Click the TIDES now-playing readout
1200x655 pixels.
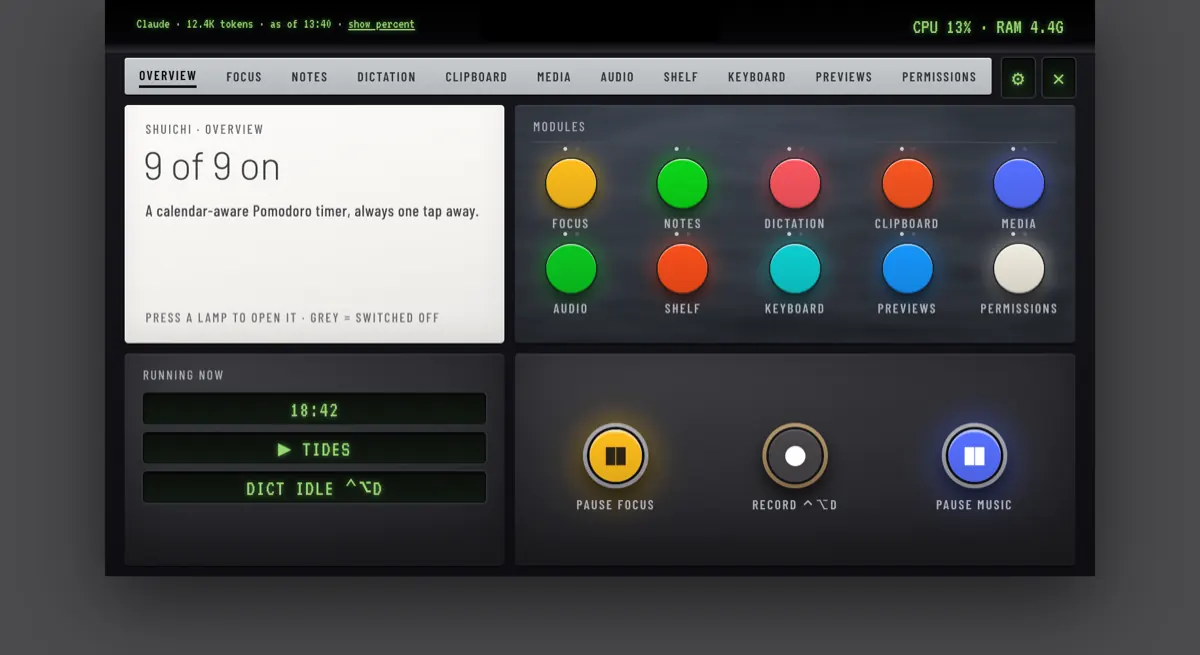[315, 449]
